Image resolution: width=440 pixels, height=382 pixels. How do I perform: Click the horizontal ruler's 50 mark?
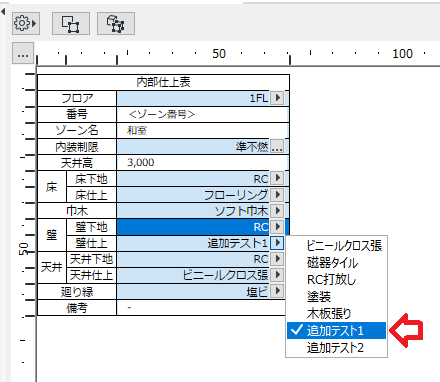(x=219, y=54)
